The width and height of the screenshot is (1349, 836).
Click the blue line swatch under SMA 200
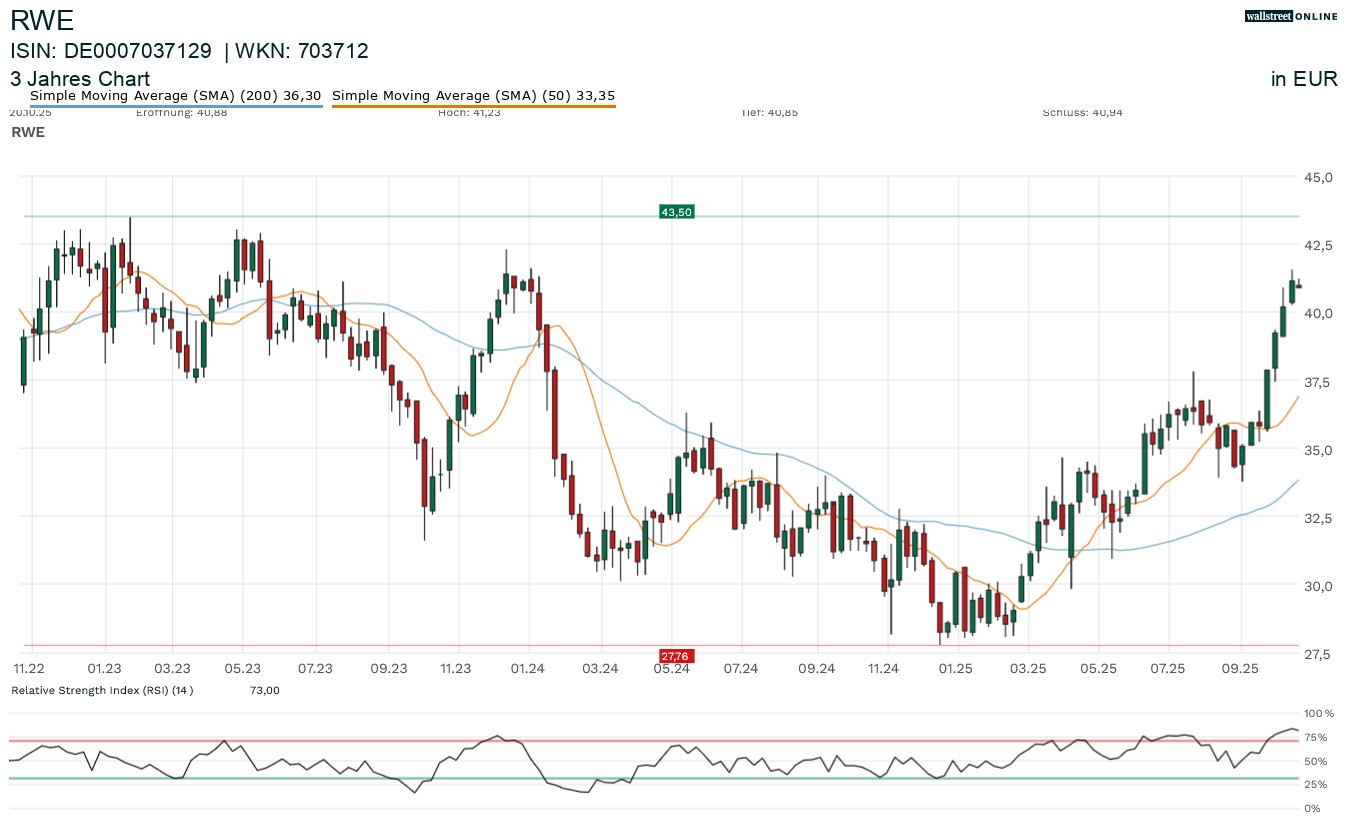pyautogui.click(x=176, y=106)
